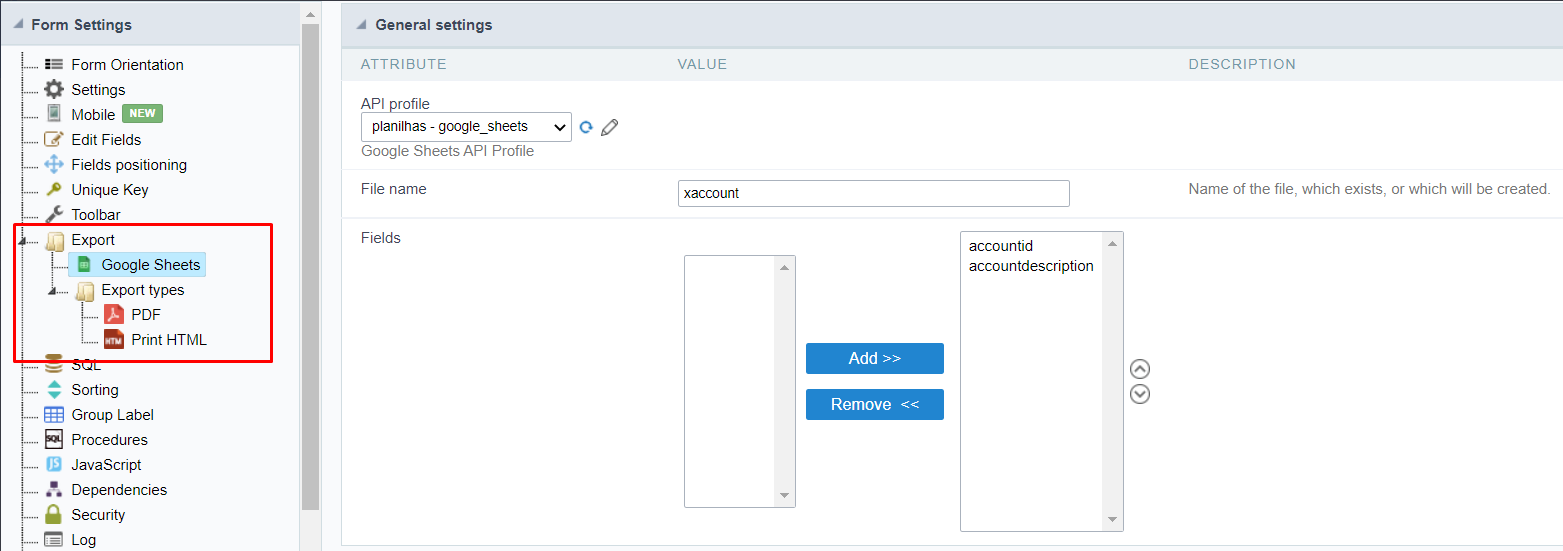Open PDF export settings
The height and width of the screenshot is (551, 1563).
[x=146, y=315]
